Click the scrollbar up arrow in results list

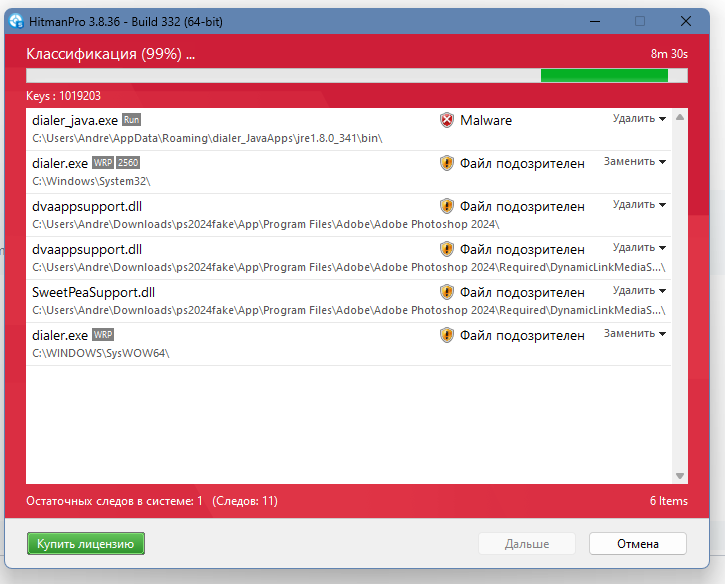680,117
